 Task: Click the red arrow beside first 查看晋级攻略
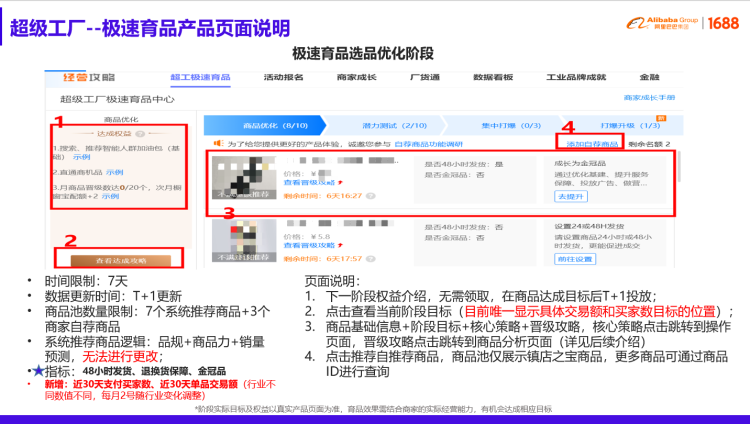tap(341, 183)
